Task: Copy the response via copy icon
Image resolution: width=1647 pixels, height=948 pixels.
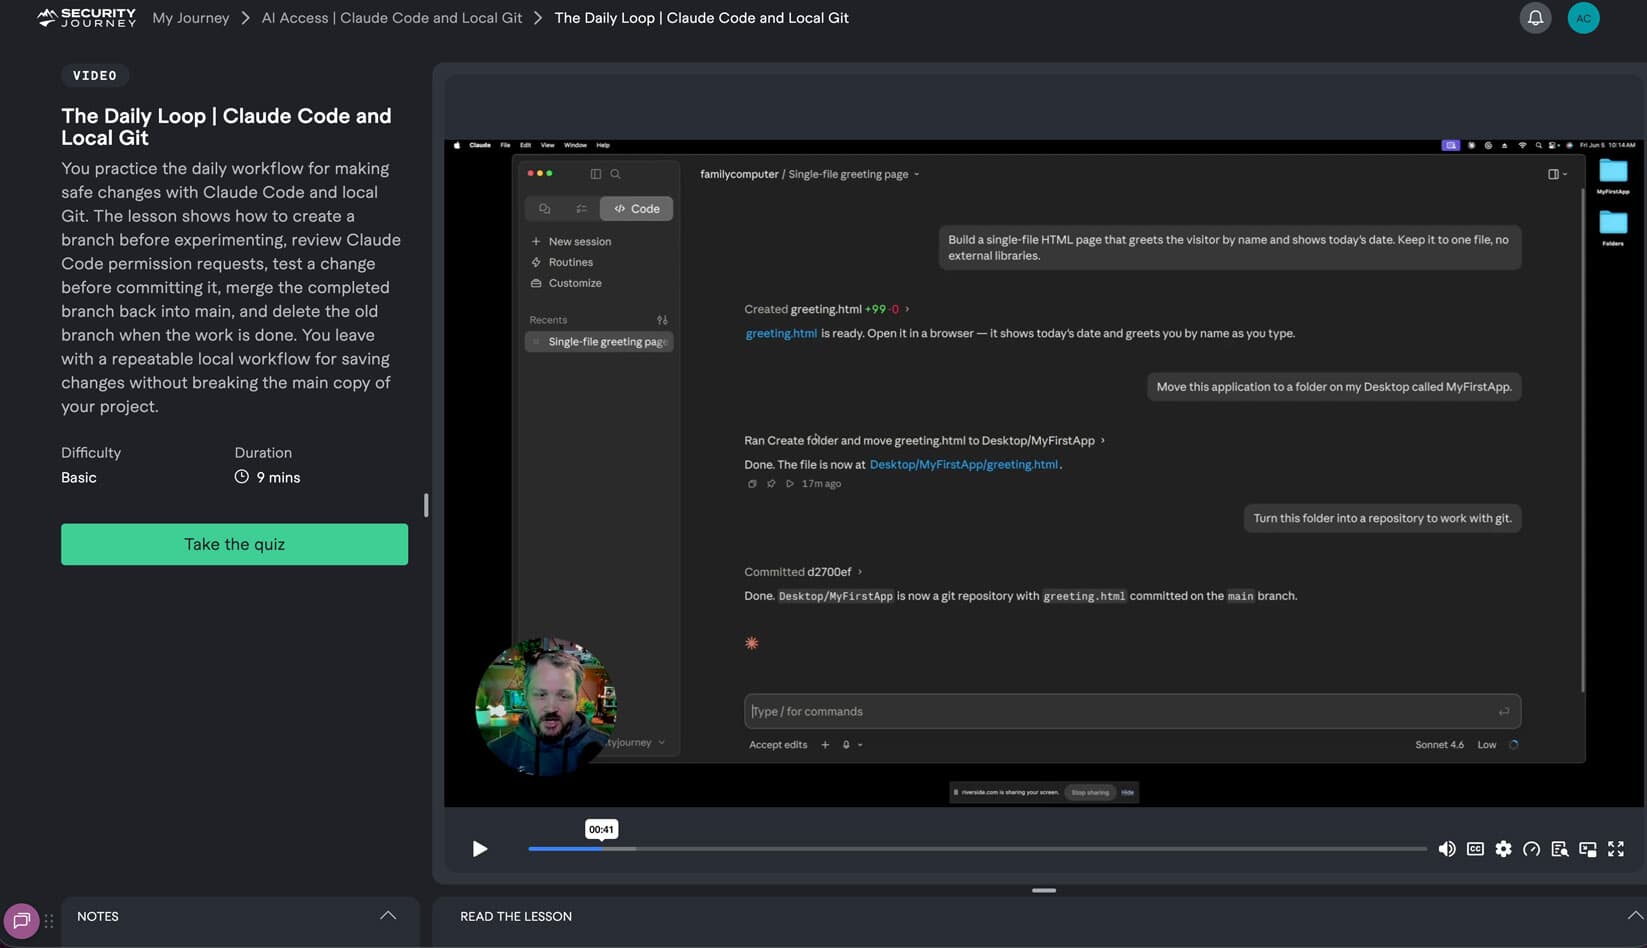Action: (x=752, y=484)
